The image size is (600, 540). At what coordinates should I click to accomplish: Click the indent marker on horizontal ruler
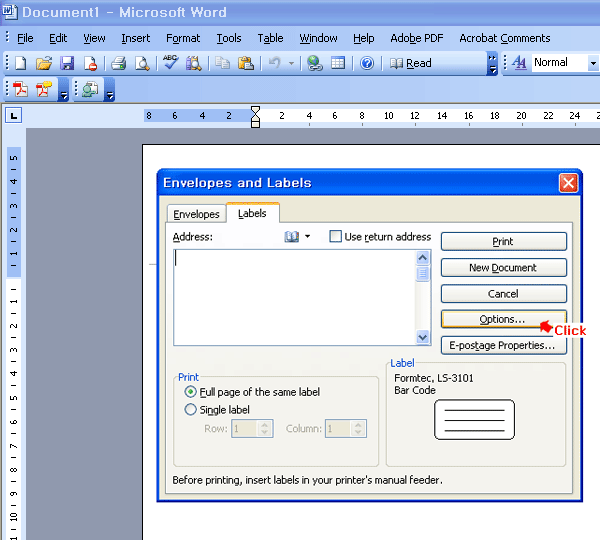coord(255,117)
